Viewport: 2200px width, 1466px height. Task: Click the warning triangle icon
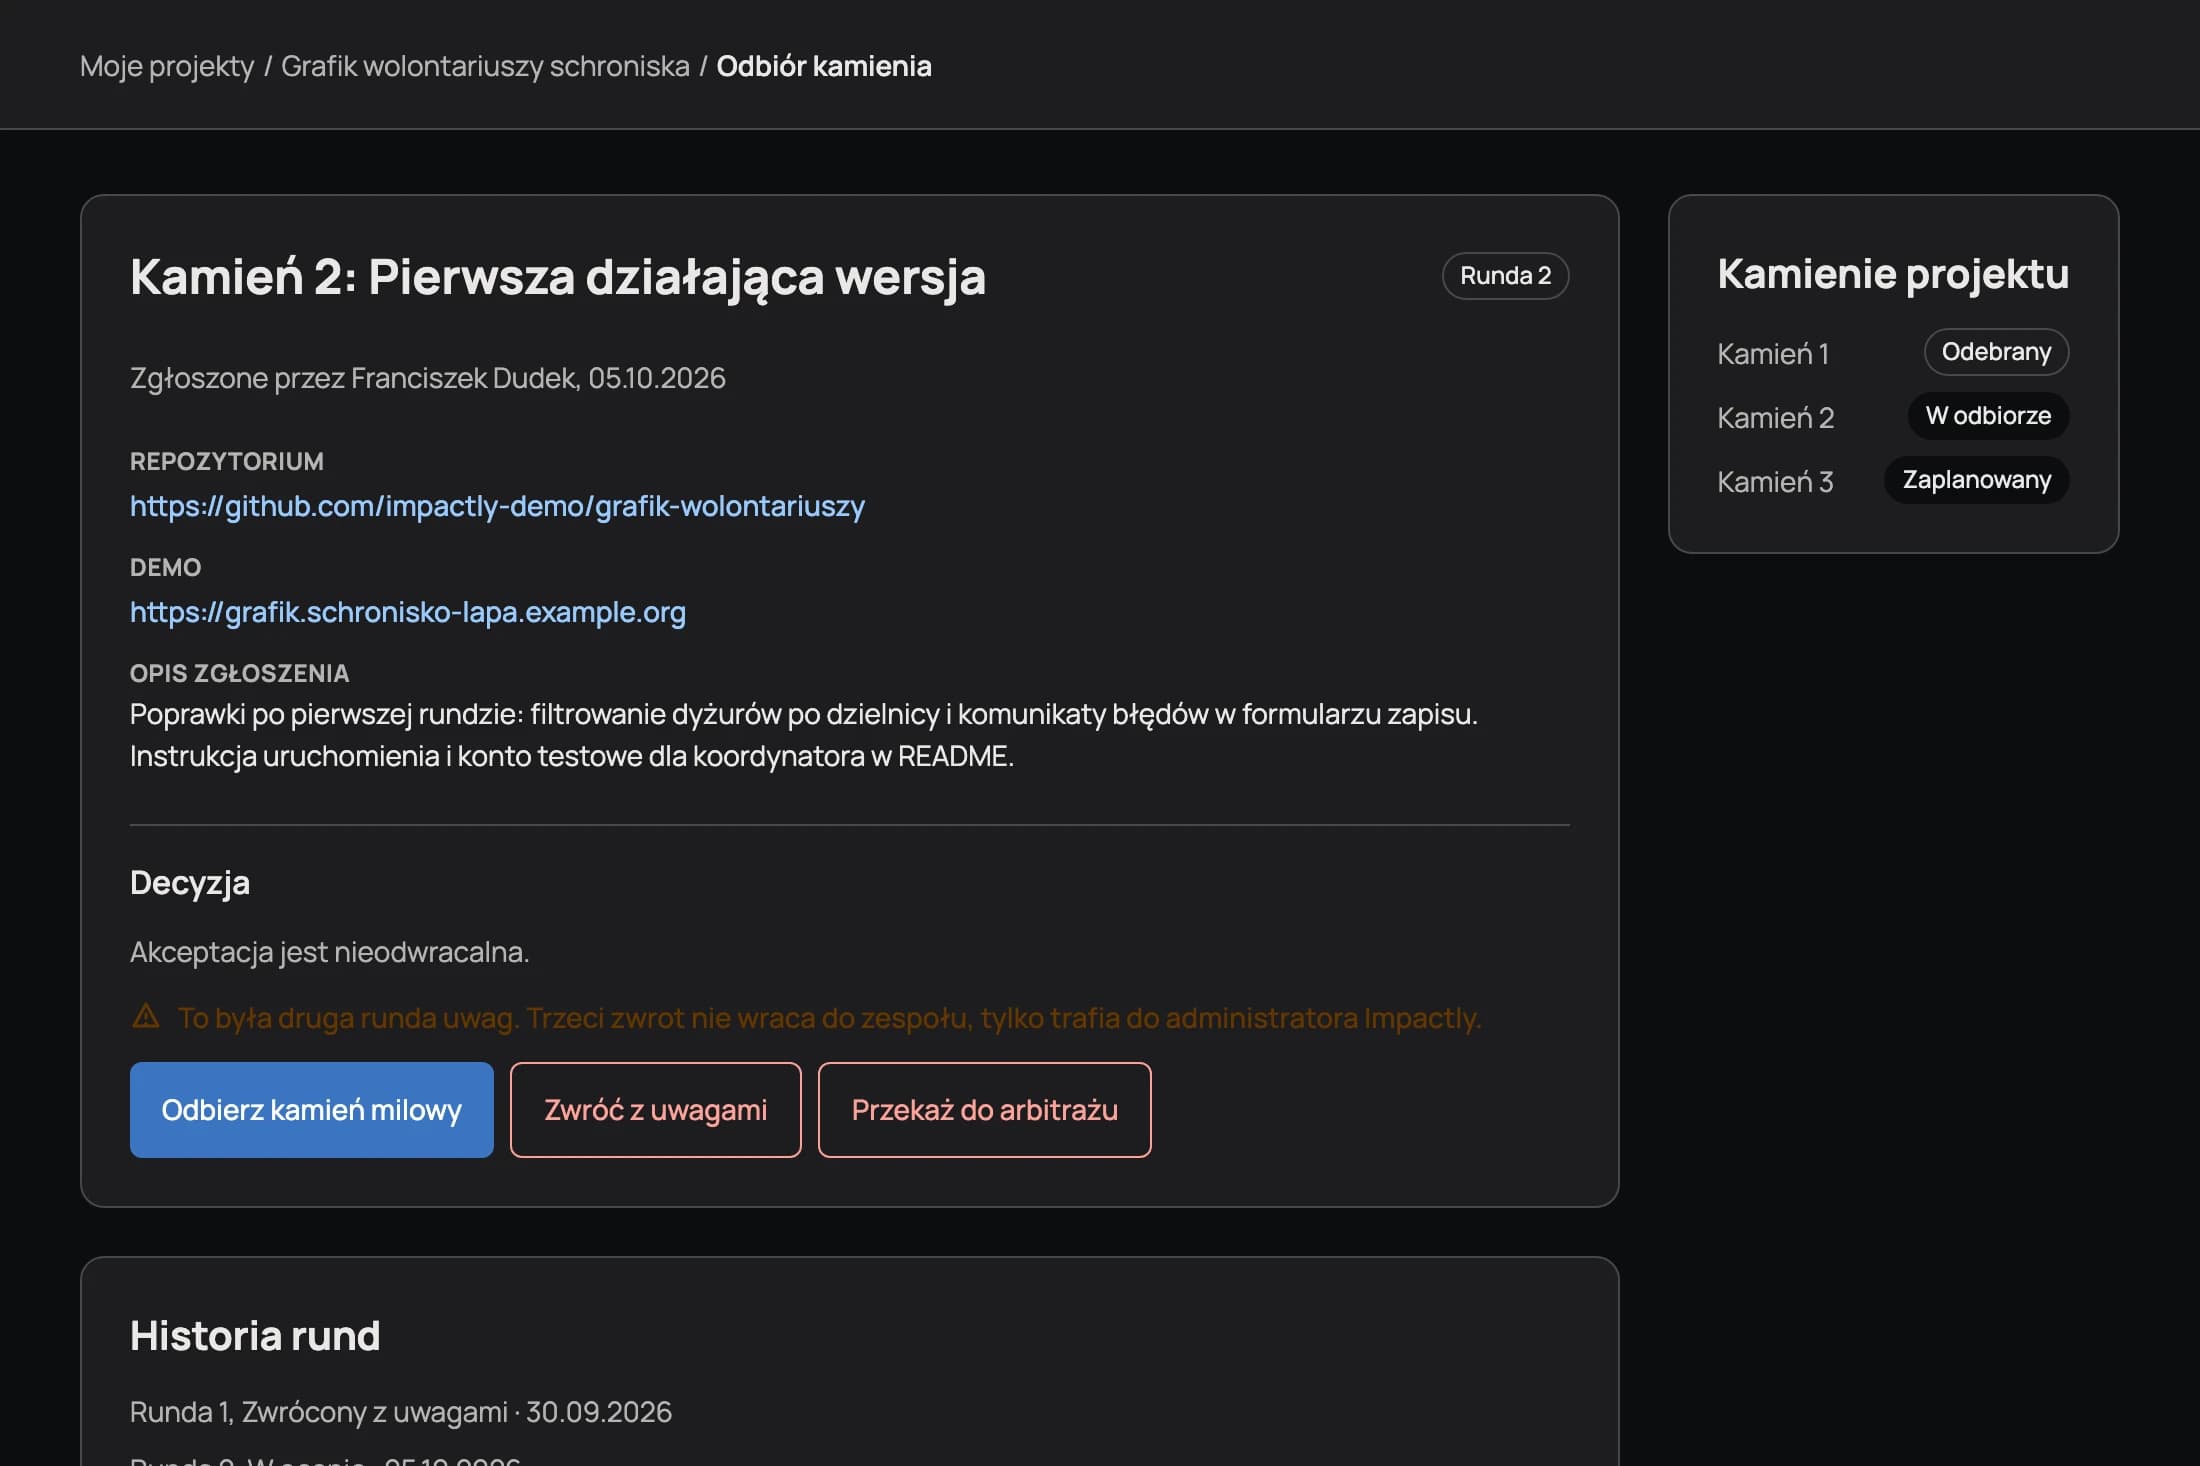coord(146,1017)
